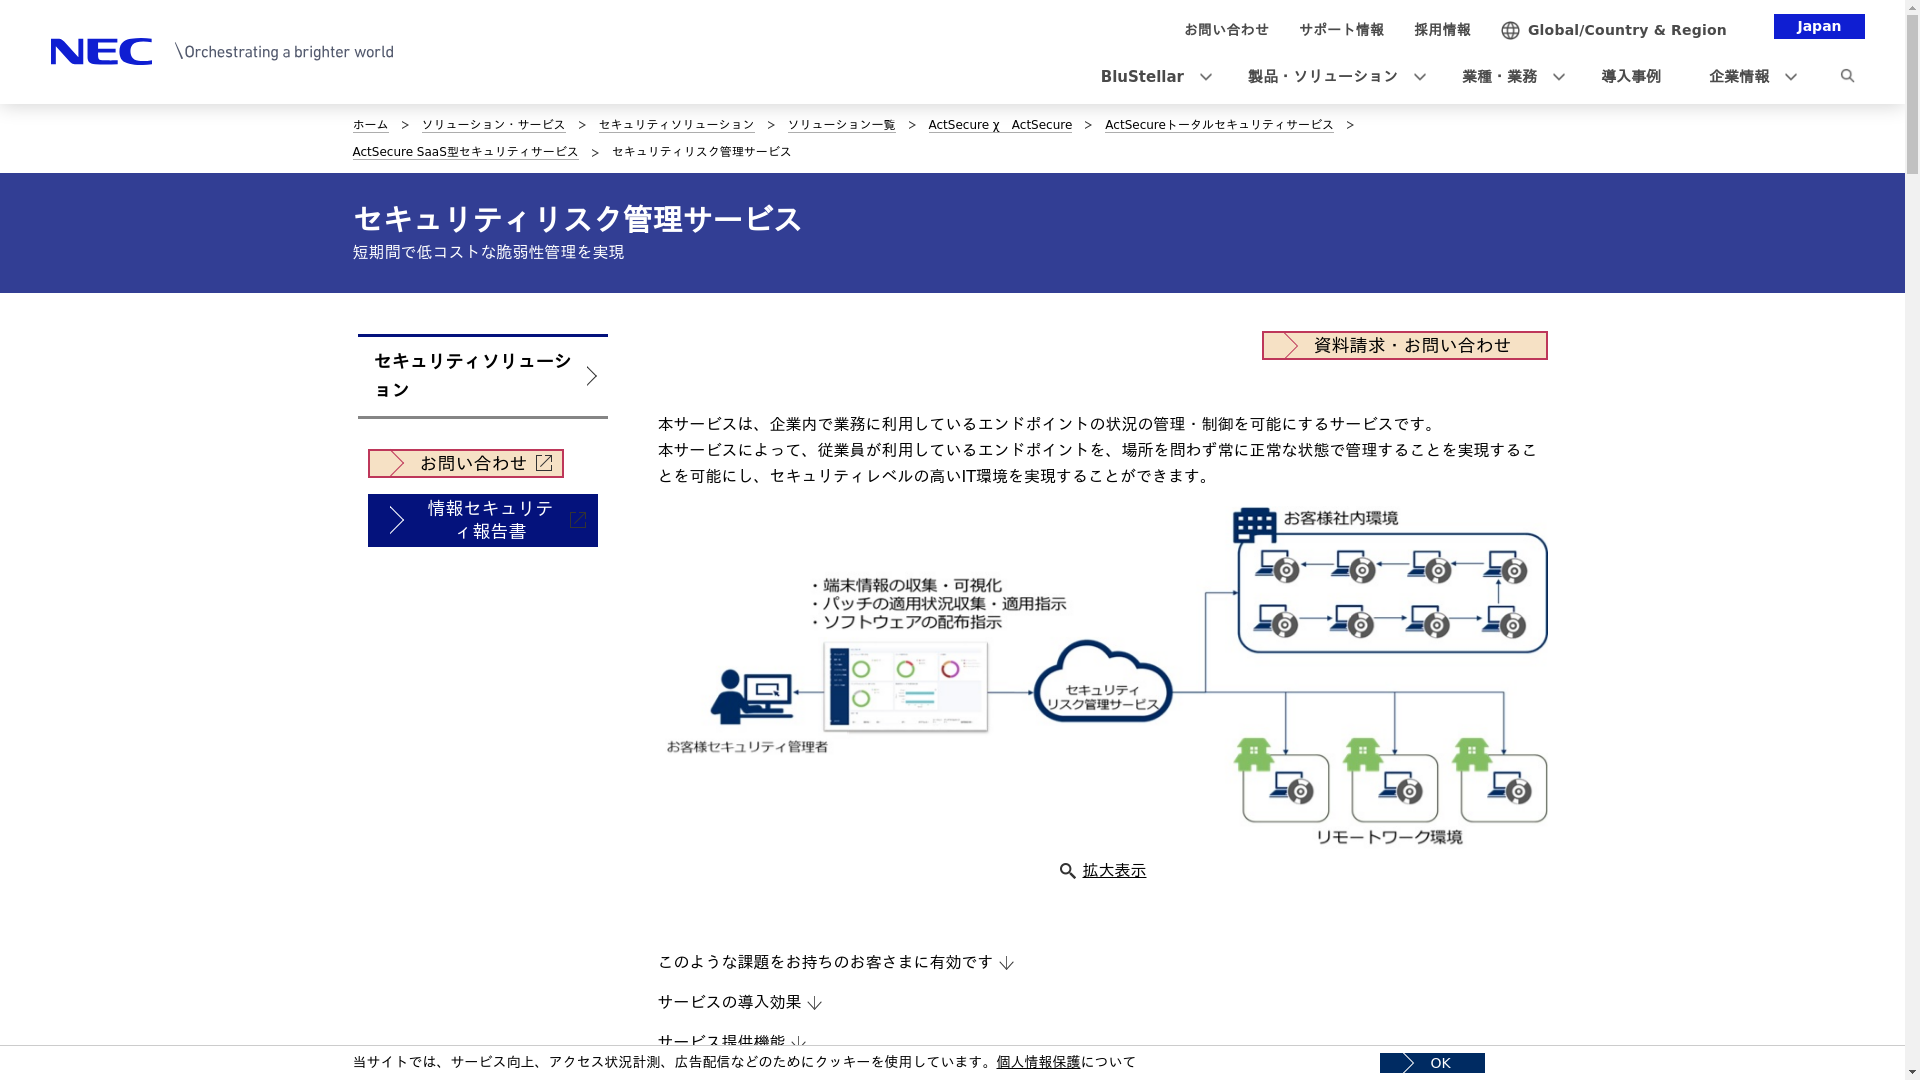Click down arrow next to サービスの導入効果
The height and width of the screenshot is (1080, 1920).
click(x=815, y=1003)
